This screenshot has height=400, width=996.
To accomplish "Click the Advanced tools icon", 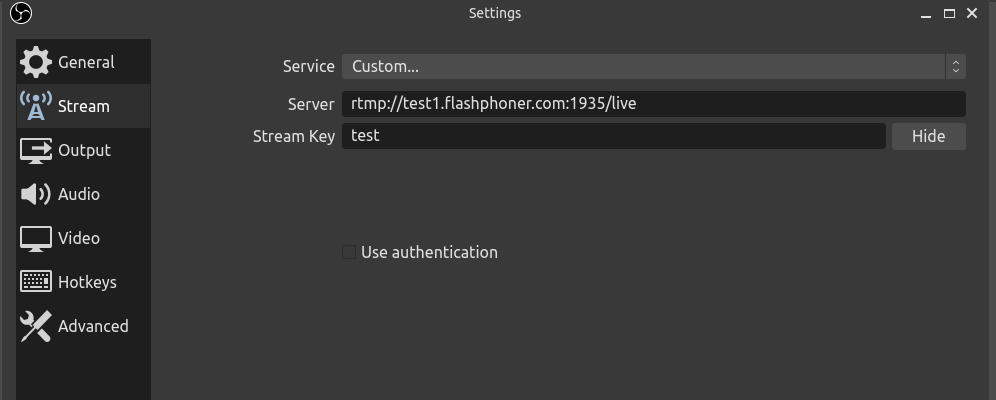I will [36, 326].
